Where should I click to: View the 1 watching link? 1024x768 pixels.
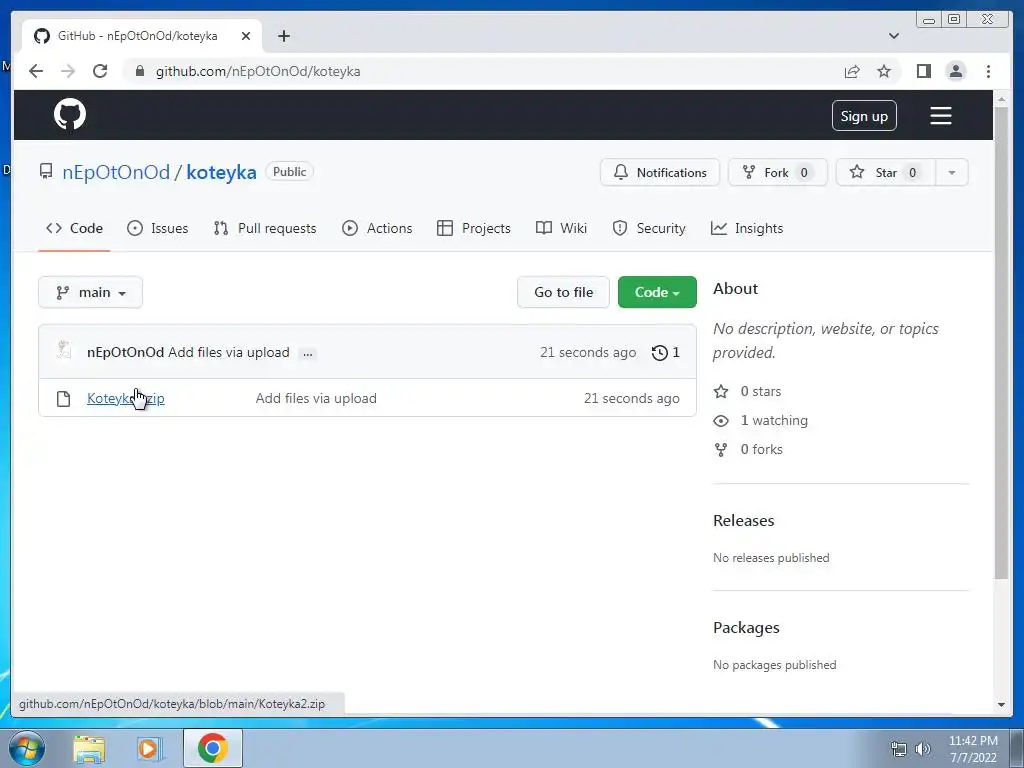tap(761, 421)
